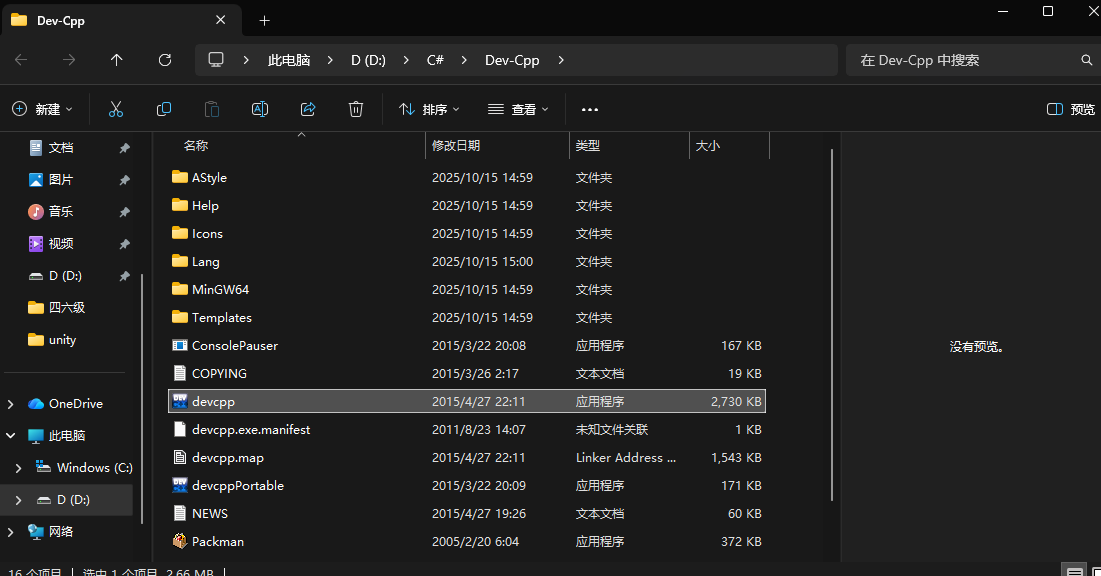Viewport: 1101px width, 576px height.
Task: Open the 新建 new-item dropdown
Action: tap(42, 109)
